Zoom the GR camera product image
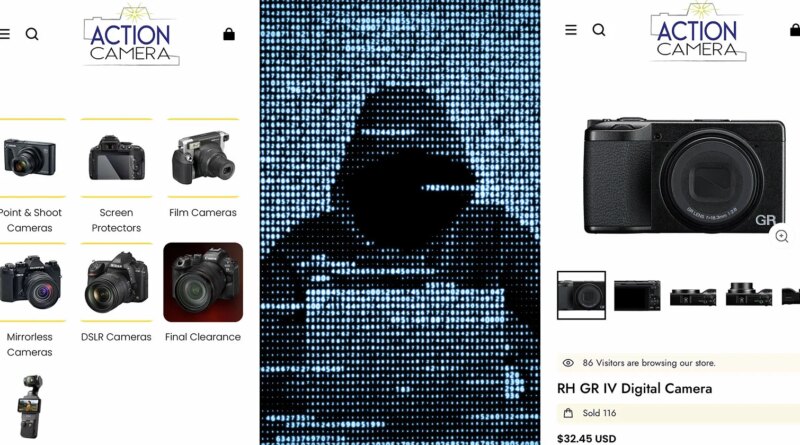Image resolution: width=800 pixels, height=445 pixels. click(x=782, y=236)
